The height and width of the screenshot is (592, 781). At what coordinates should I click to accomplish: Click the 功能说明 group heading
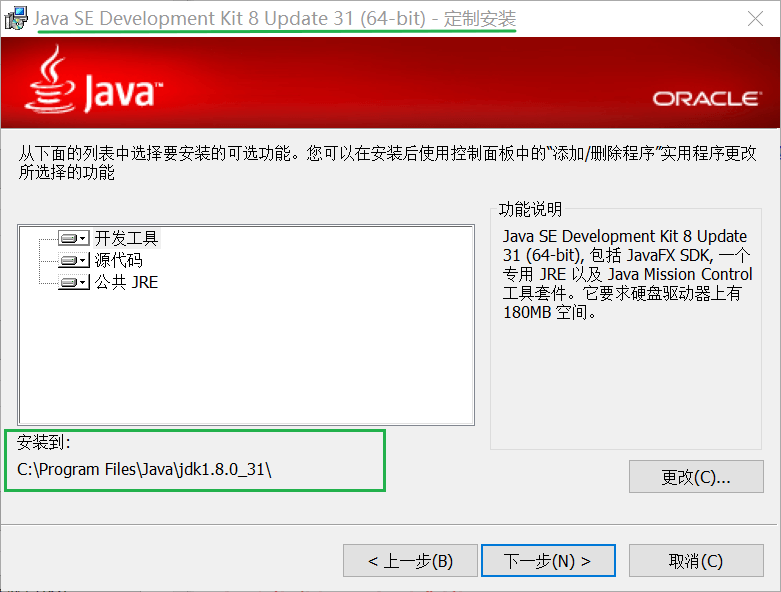(x=530, y=209)
